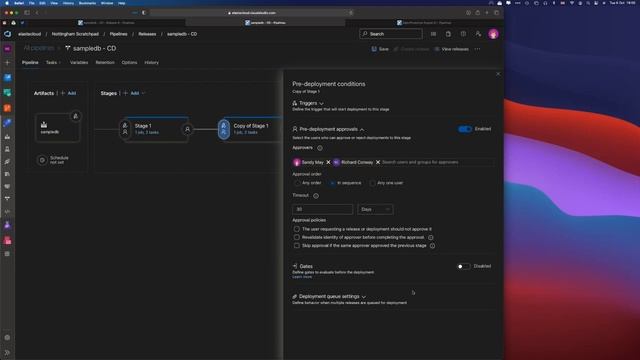640x360 pixels.
Task: Open more actions ellipsis next to View releases
Action: 478,49
